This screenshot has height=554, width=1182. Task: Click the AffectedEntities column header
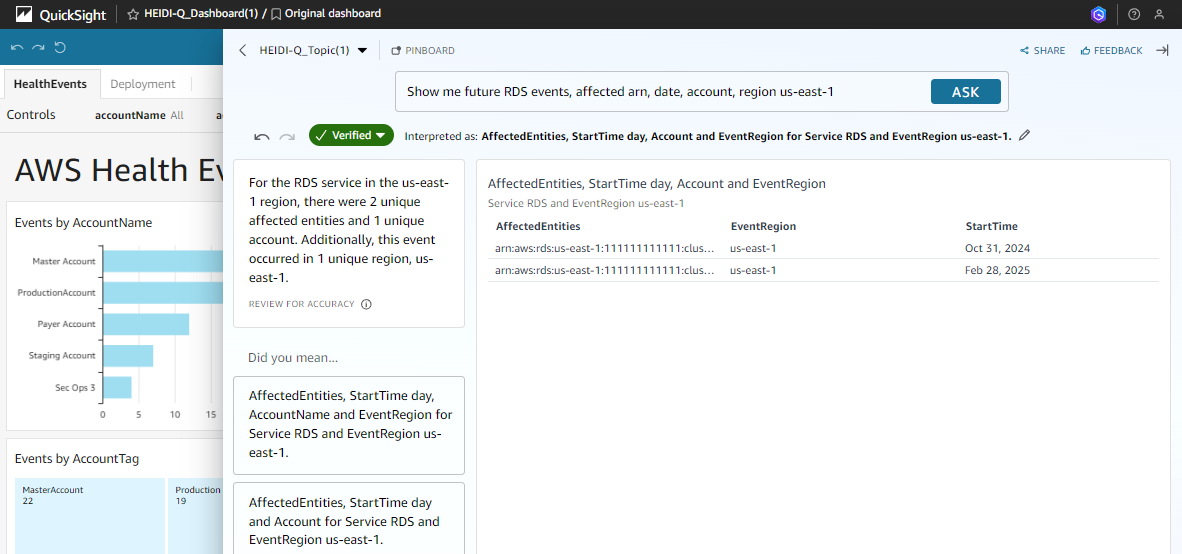tap(537, 226)
